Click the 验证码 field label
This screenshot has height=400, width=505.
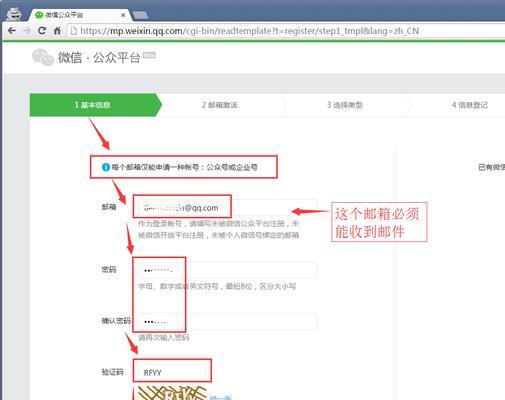coord(112,372)
